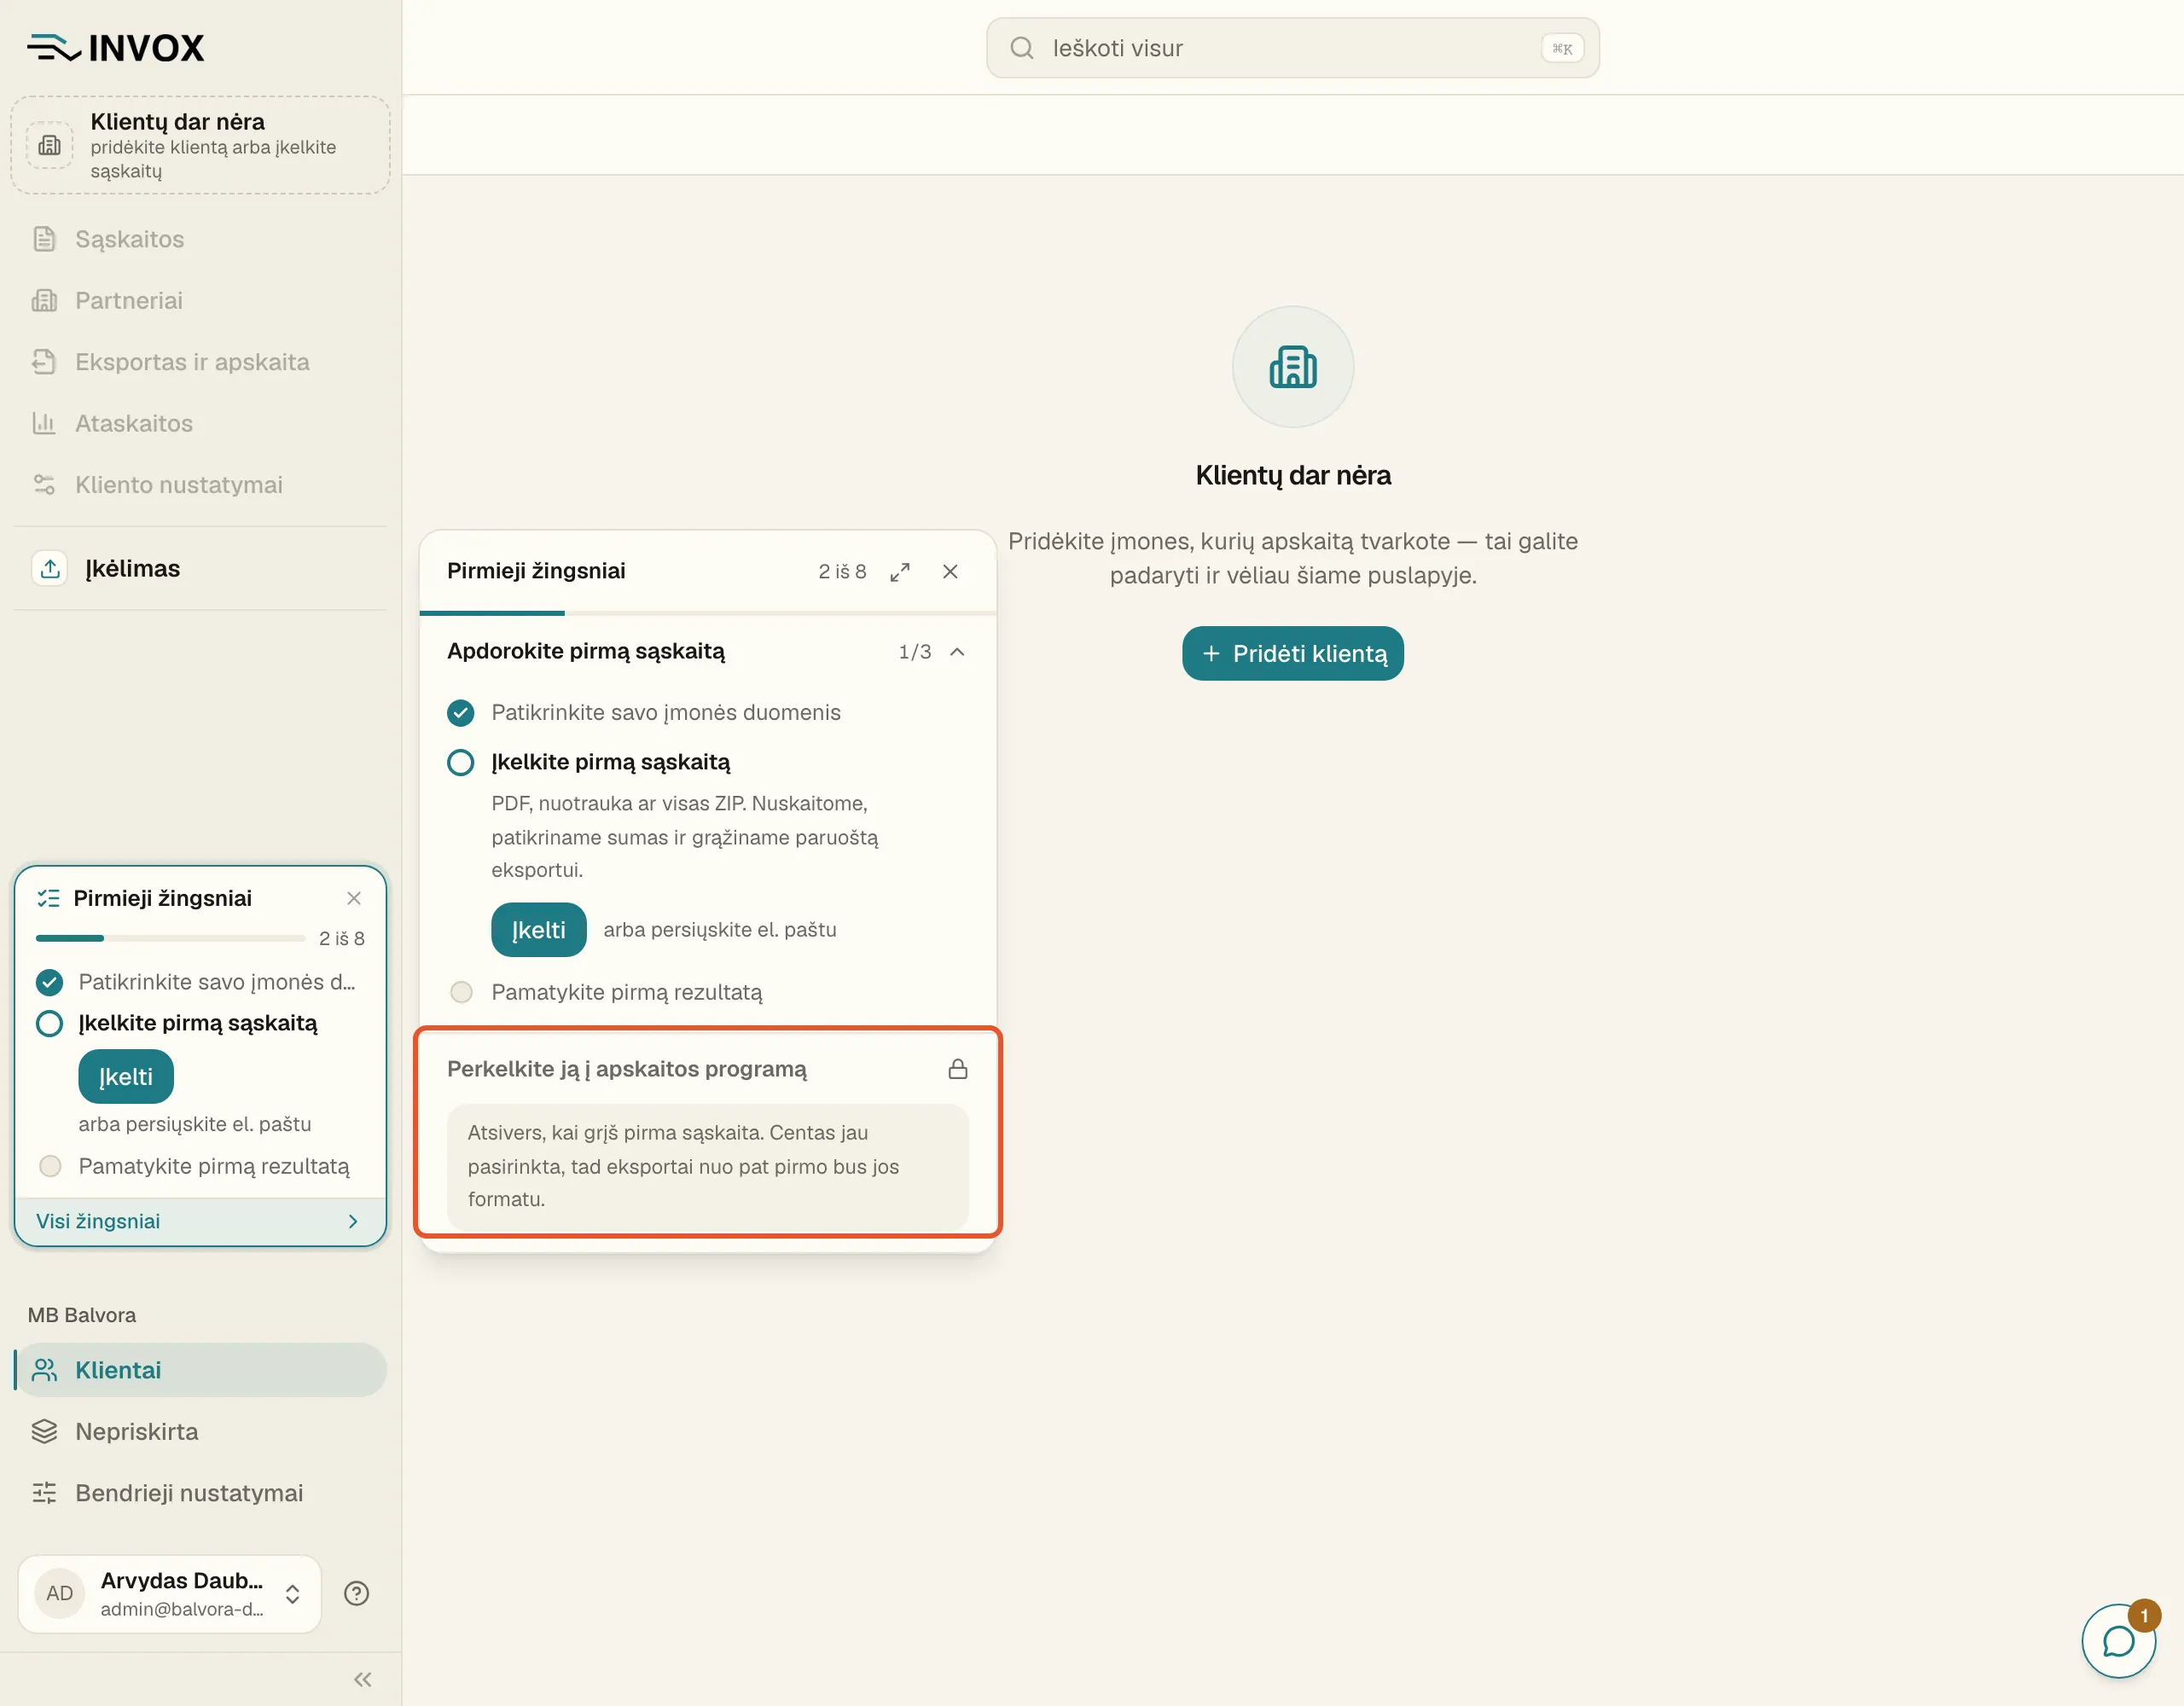Click the Kliento nustatymai sliders icon

(x=44, y=485)
